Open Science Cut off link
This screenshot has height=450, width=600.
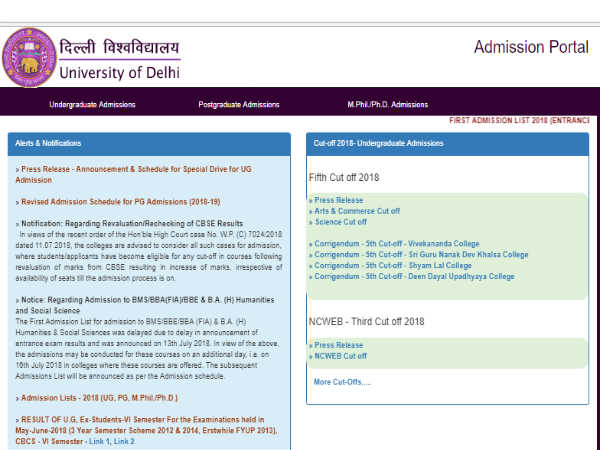[343, 222]
